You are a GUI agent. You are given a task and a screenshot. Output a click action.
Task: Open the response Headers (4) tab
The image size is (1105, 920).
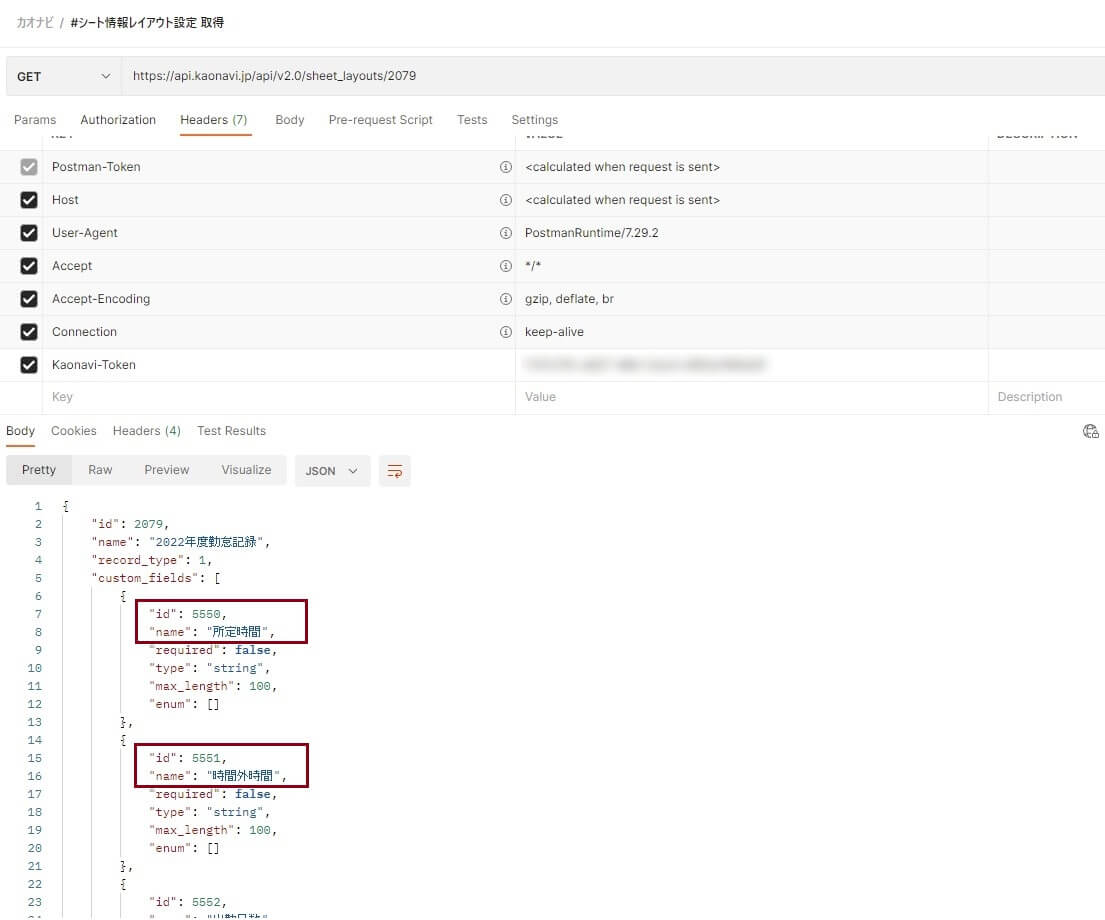tap(147, 431)
